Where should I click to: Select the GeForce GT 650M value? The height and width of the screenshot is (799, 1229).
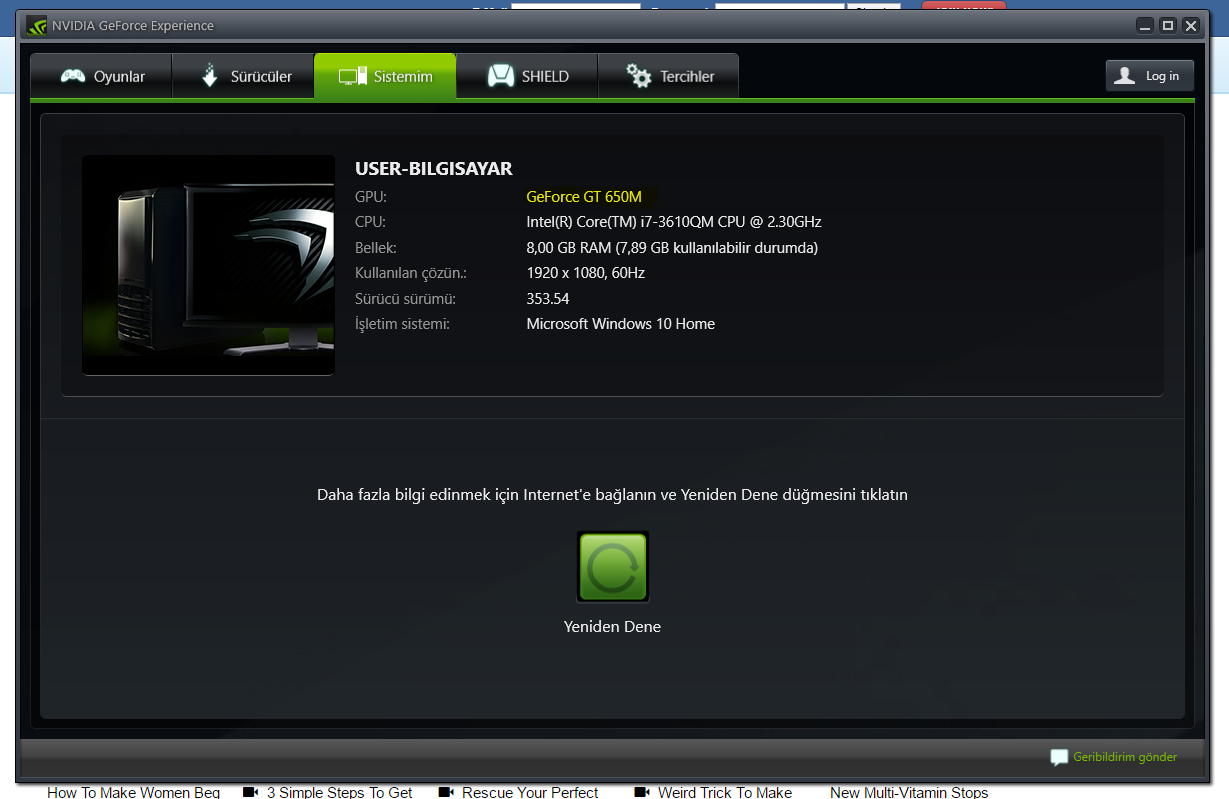point(584,197)
